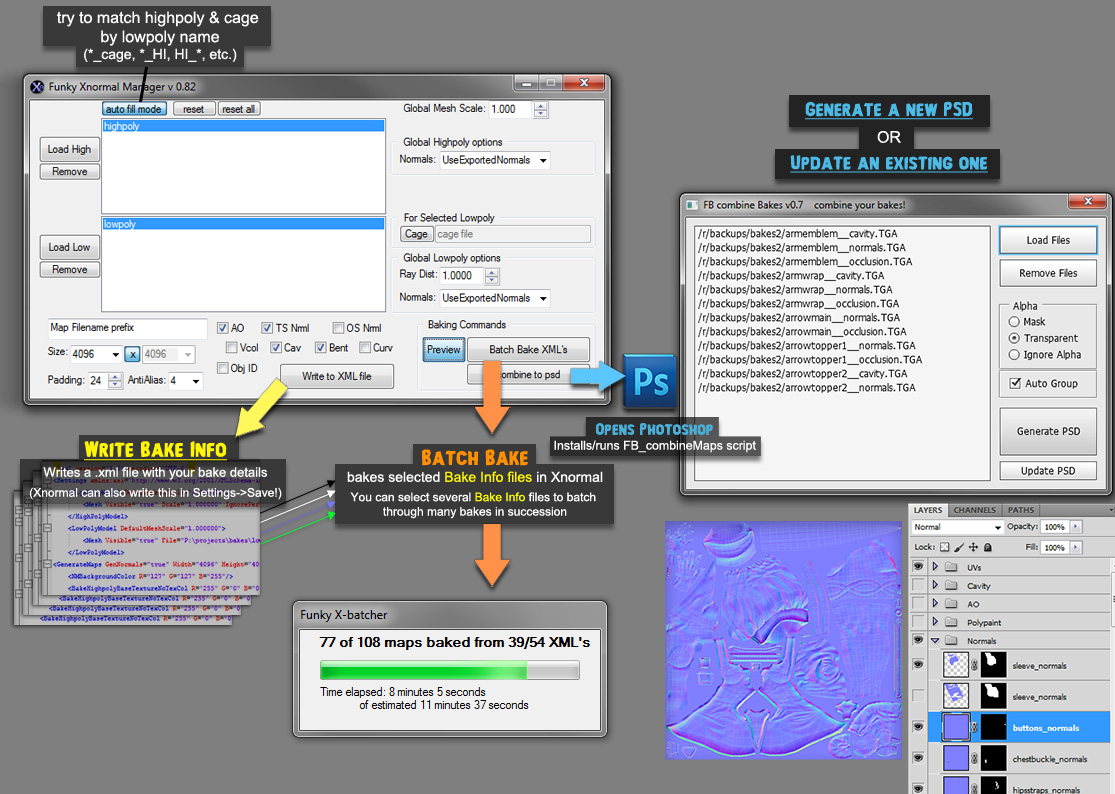Show the Polypaint layer group
The height and width of the screenshot is (794, 1115).
tap(918, 622)
